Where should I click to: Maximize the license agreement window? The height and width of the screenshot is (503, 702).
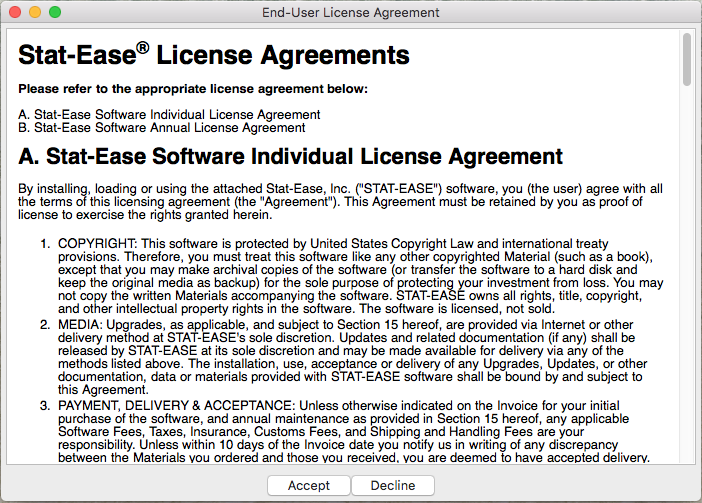[55, 12]
